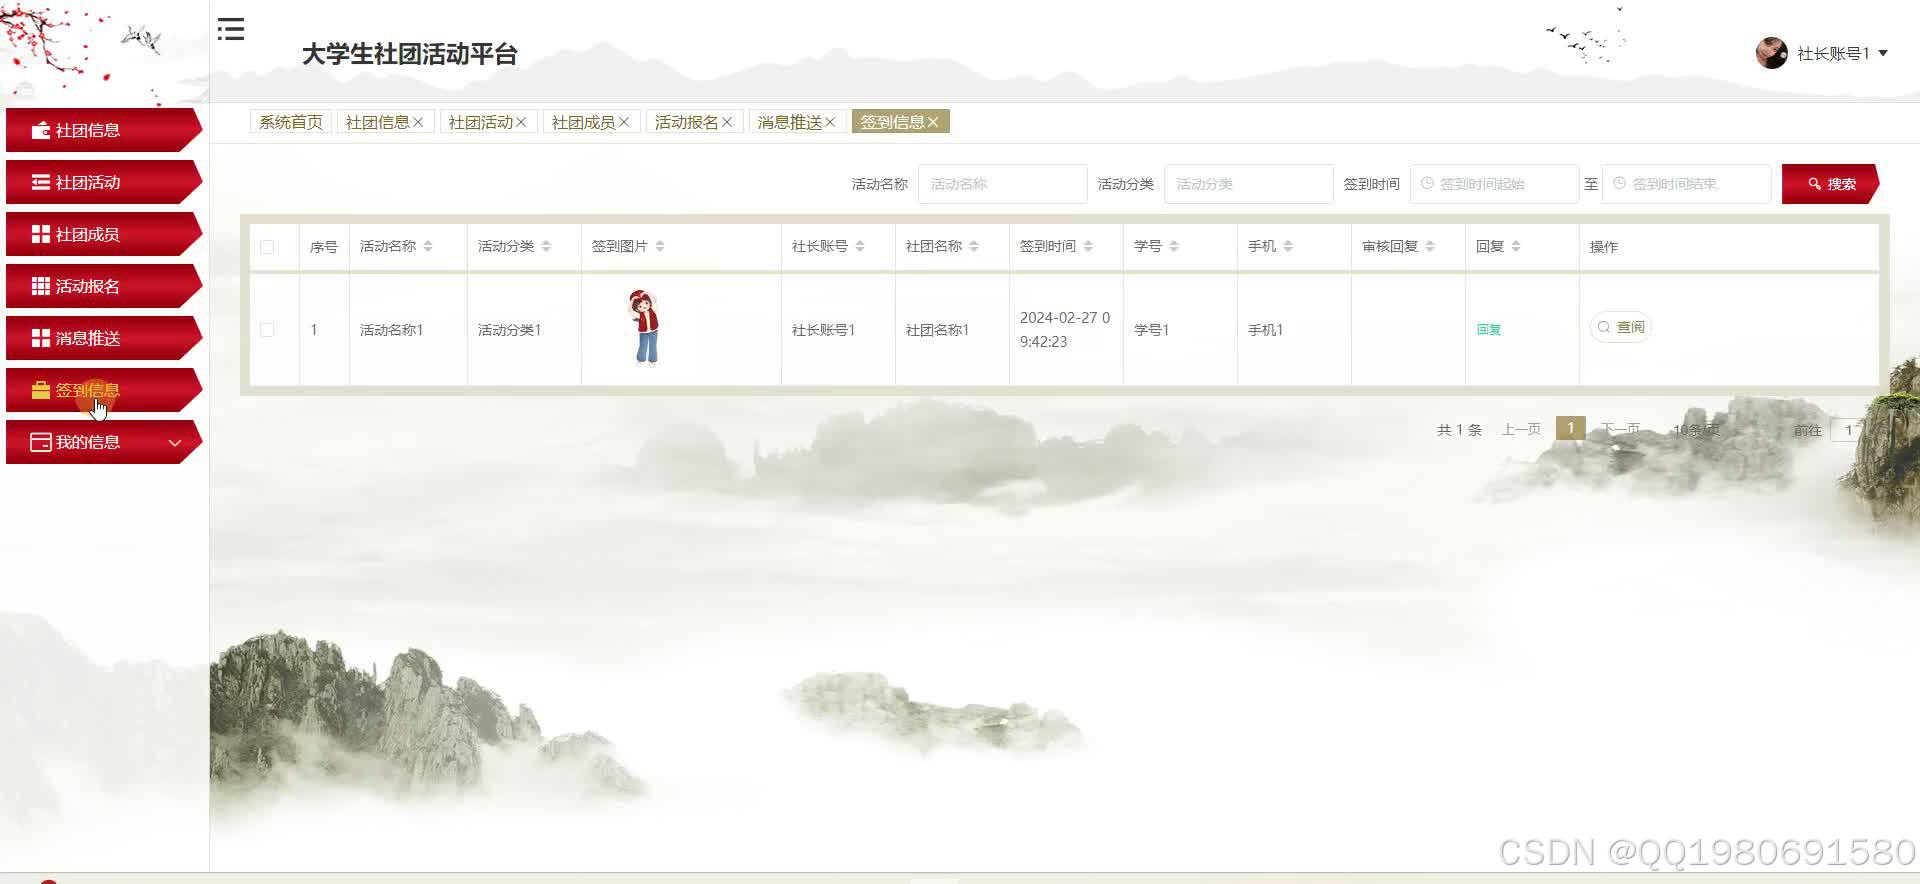Click the 2024-02-27 sign-in time cell
Screen dimensions: 1920x884
[x=1065, y=330]
